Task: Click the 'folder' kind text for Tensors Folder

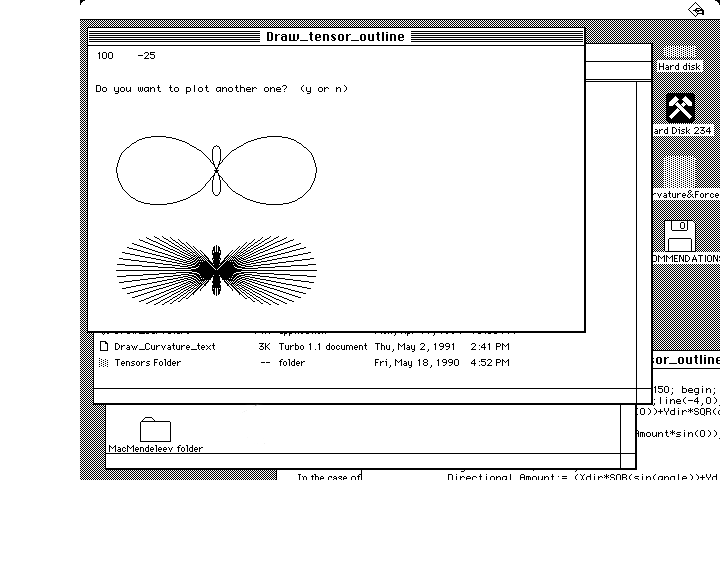Action: [292, 363]
